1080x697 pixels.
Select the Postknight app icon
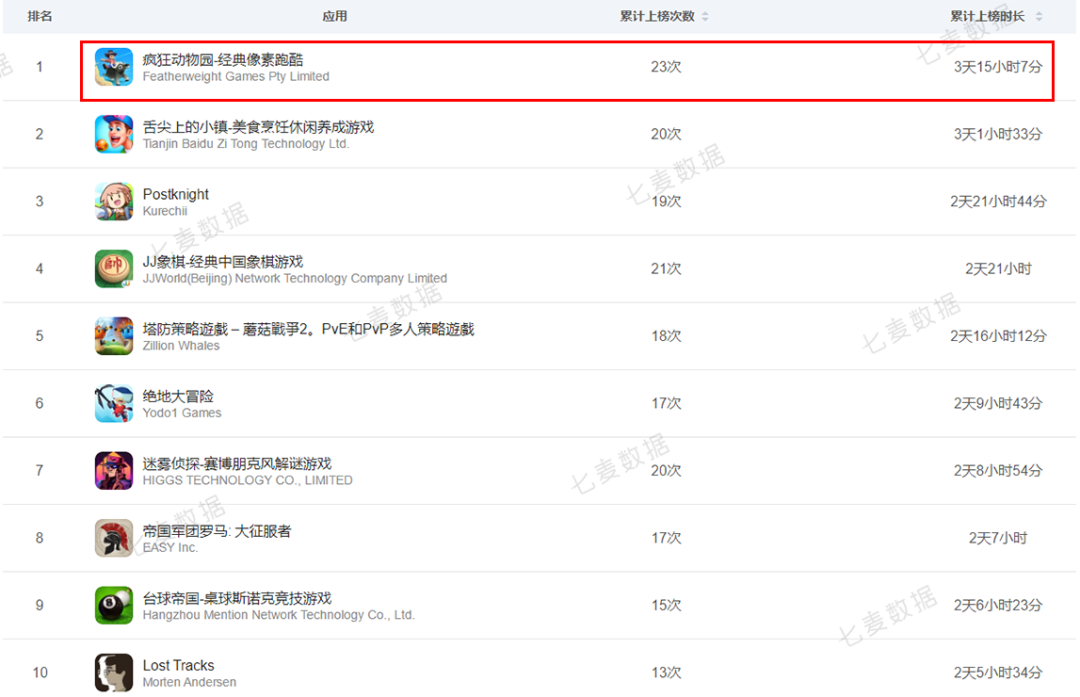[114, 201]
